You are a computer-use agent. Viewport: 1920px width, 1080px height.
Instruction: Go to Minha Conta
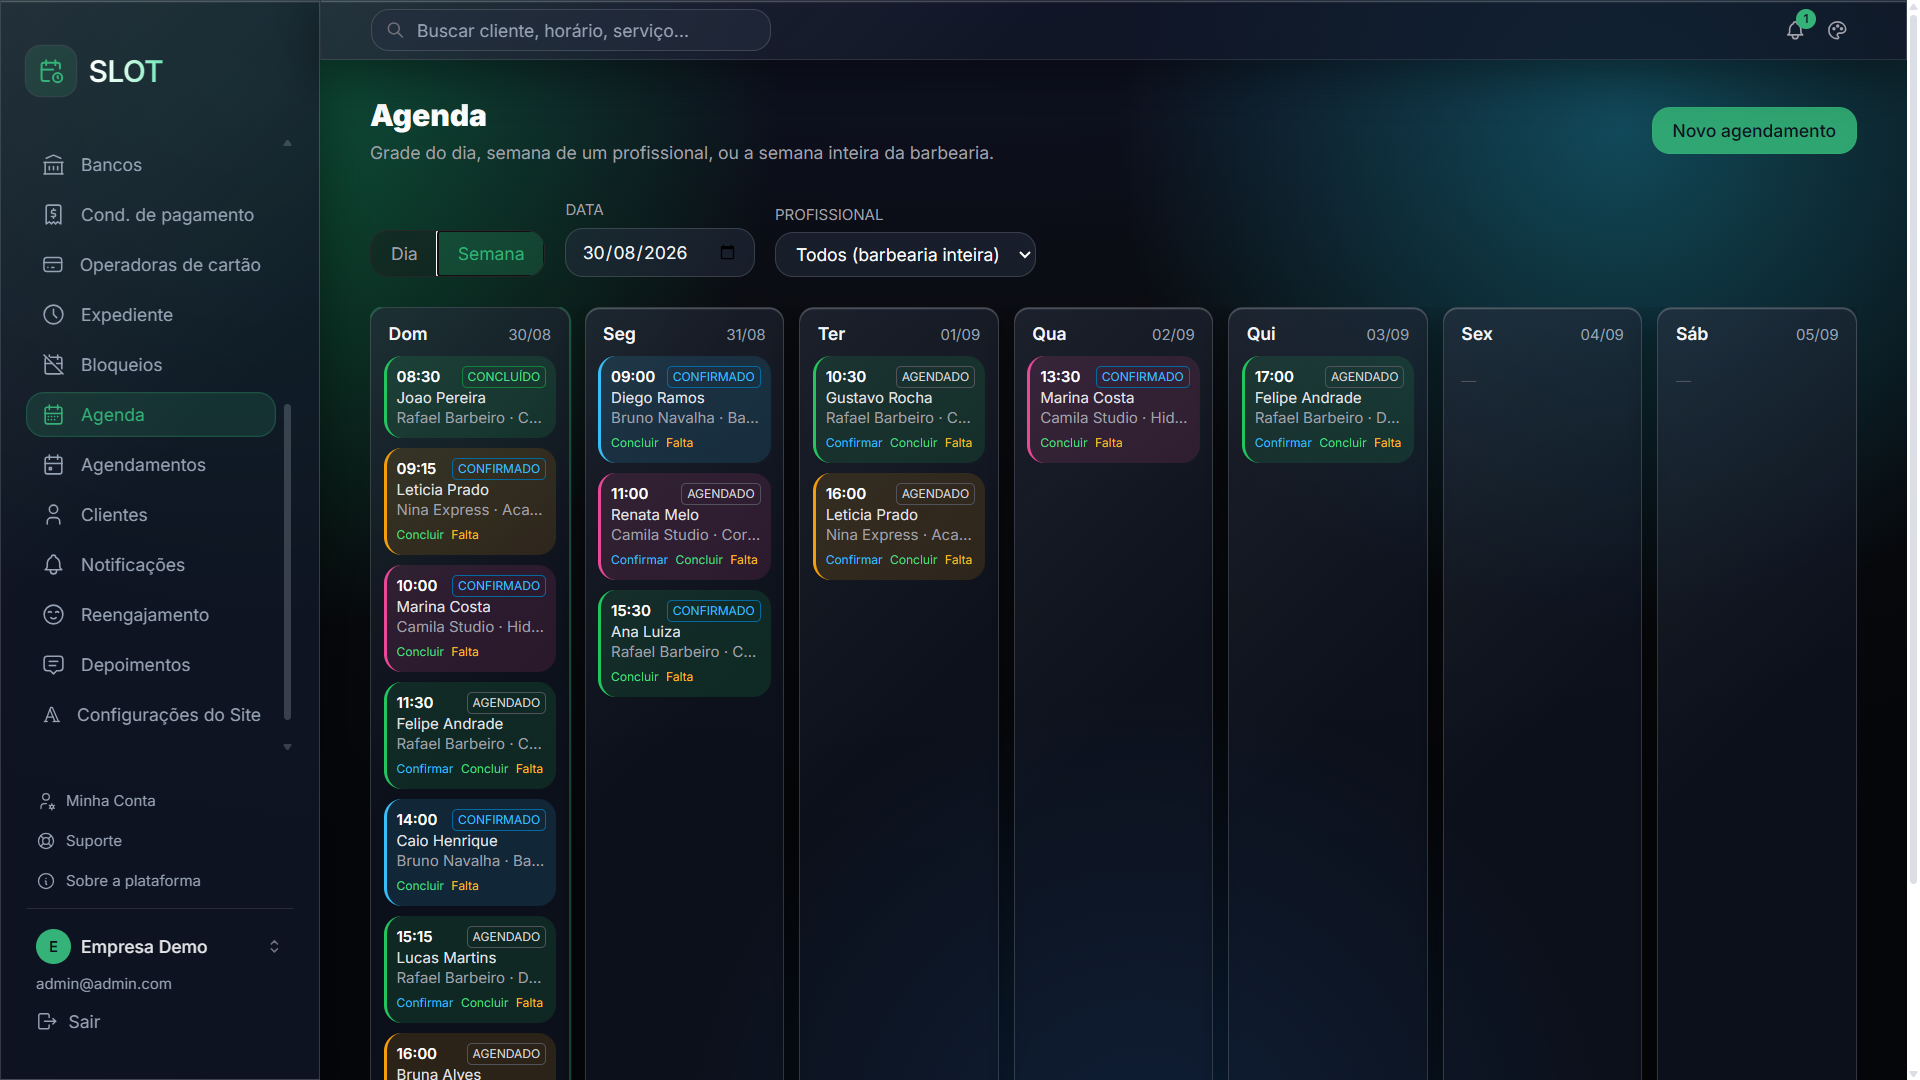pos(110,801)
